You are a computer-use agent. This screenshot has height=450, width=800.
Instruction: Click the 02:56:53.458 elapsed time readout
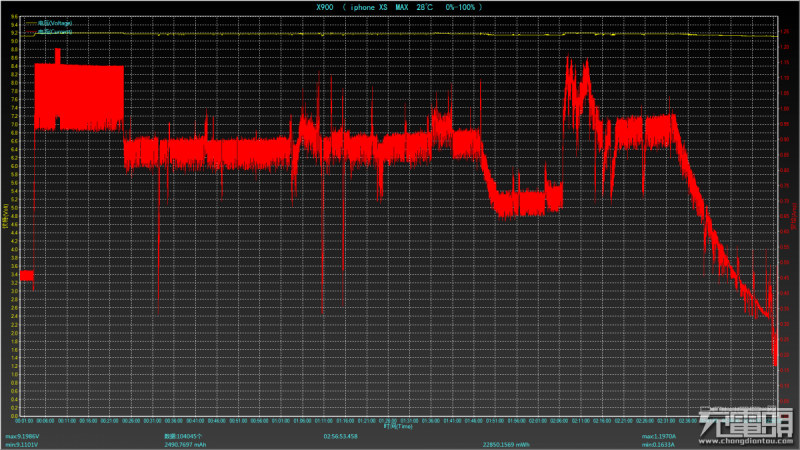point(341,436)
